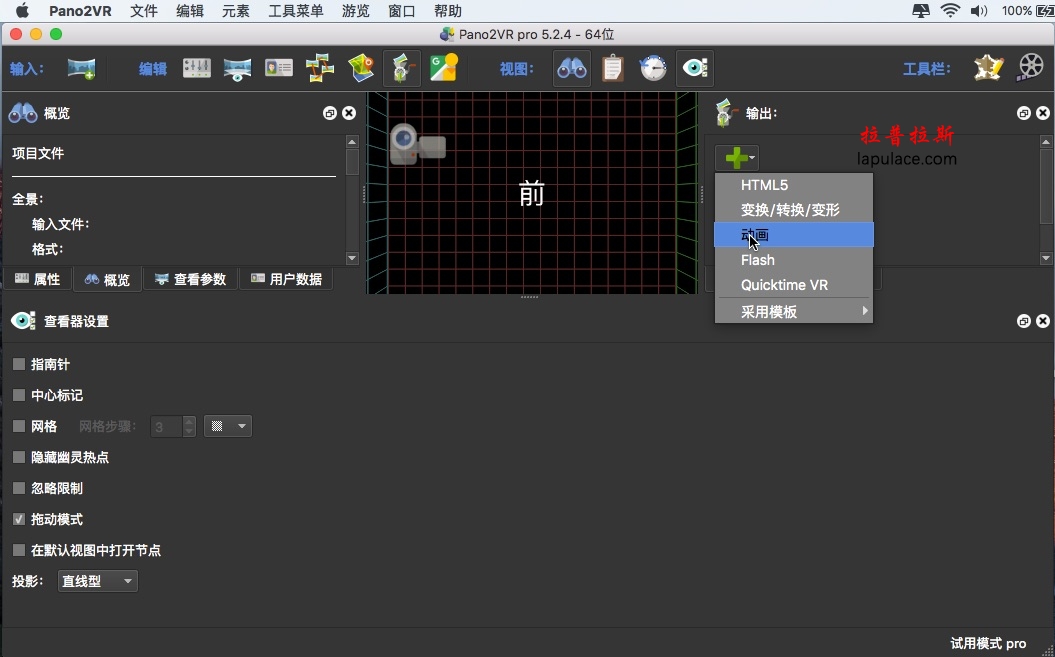Click the volume icon in menu bar
The image size is (1055, 657).
pos(978,11)
